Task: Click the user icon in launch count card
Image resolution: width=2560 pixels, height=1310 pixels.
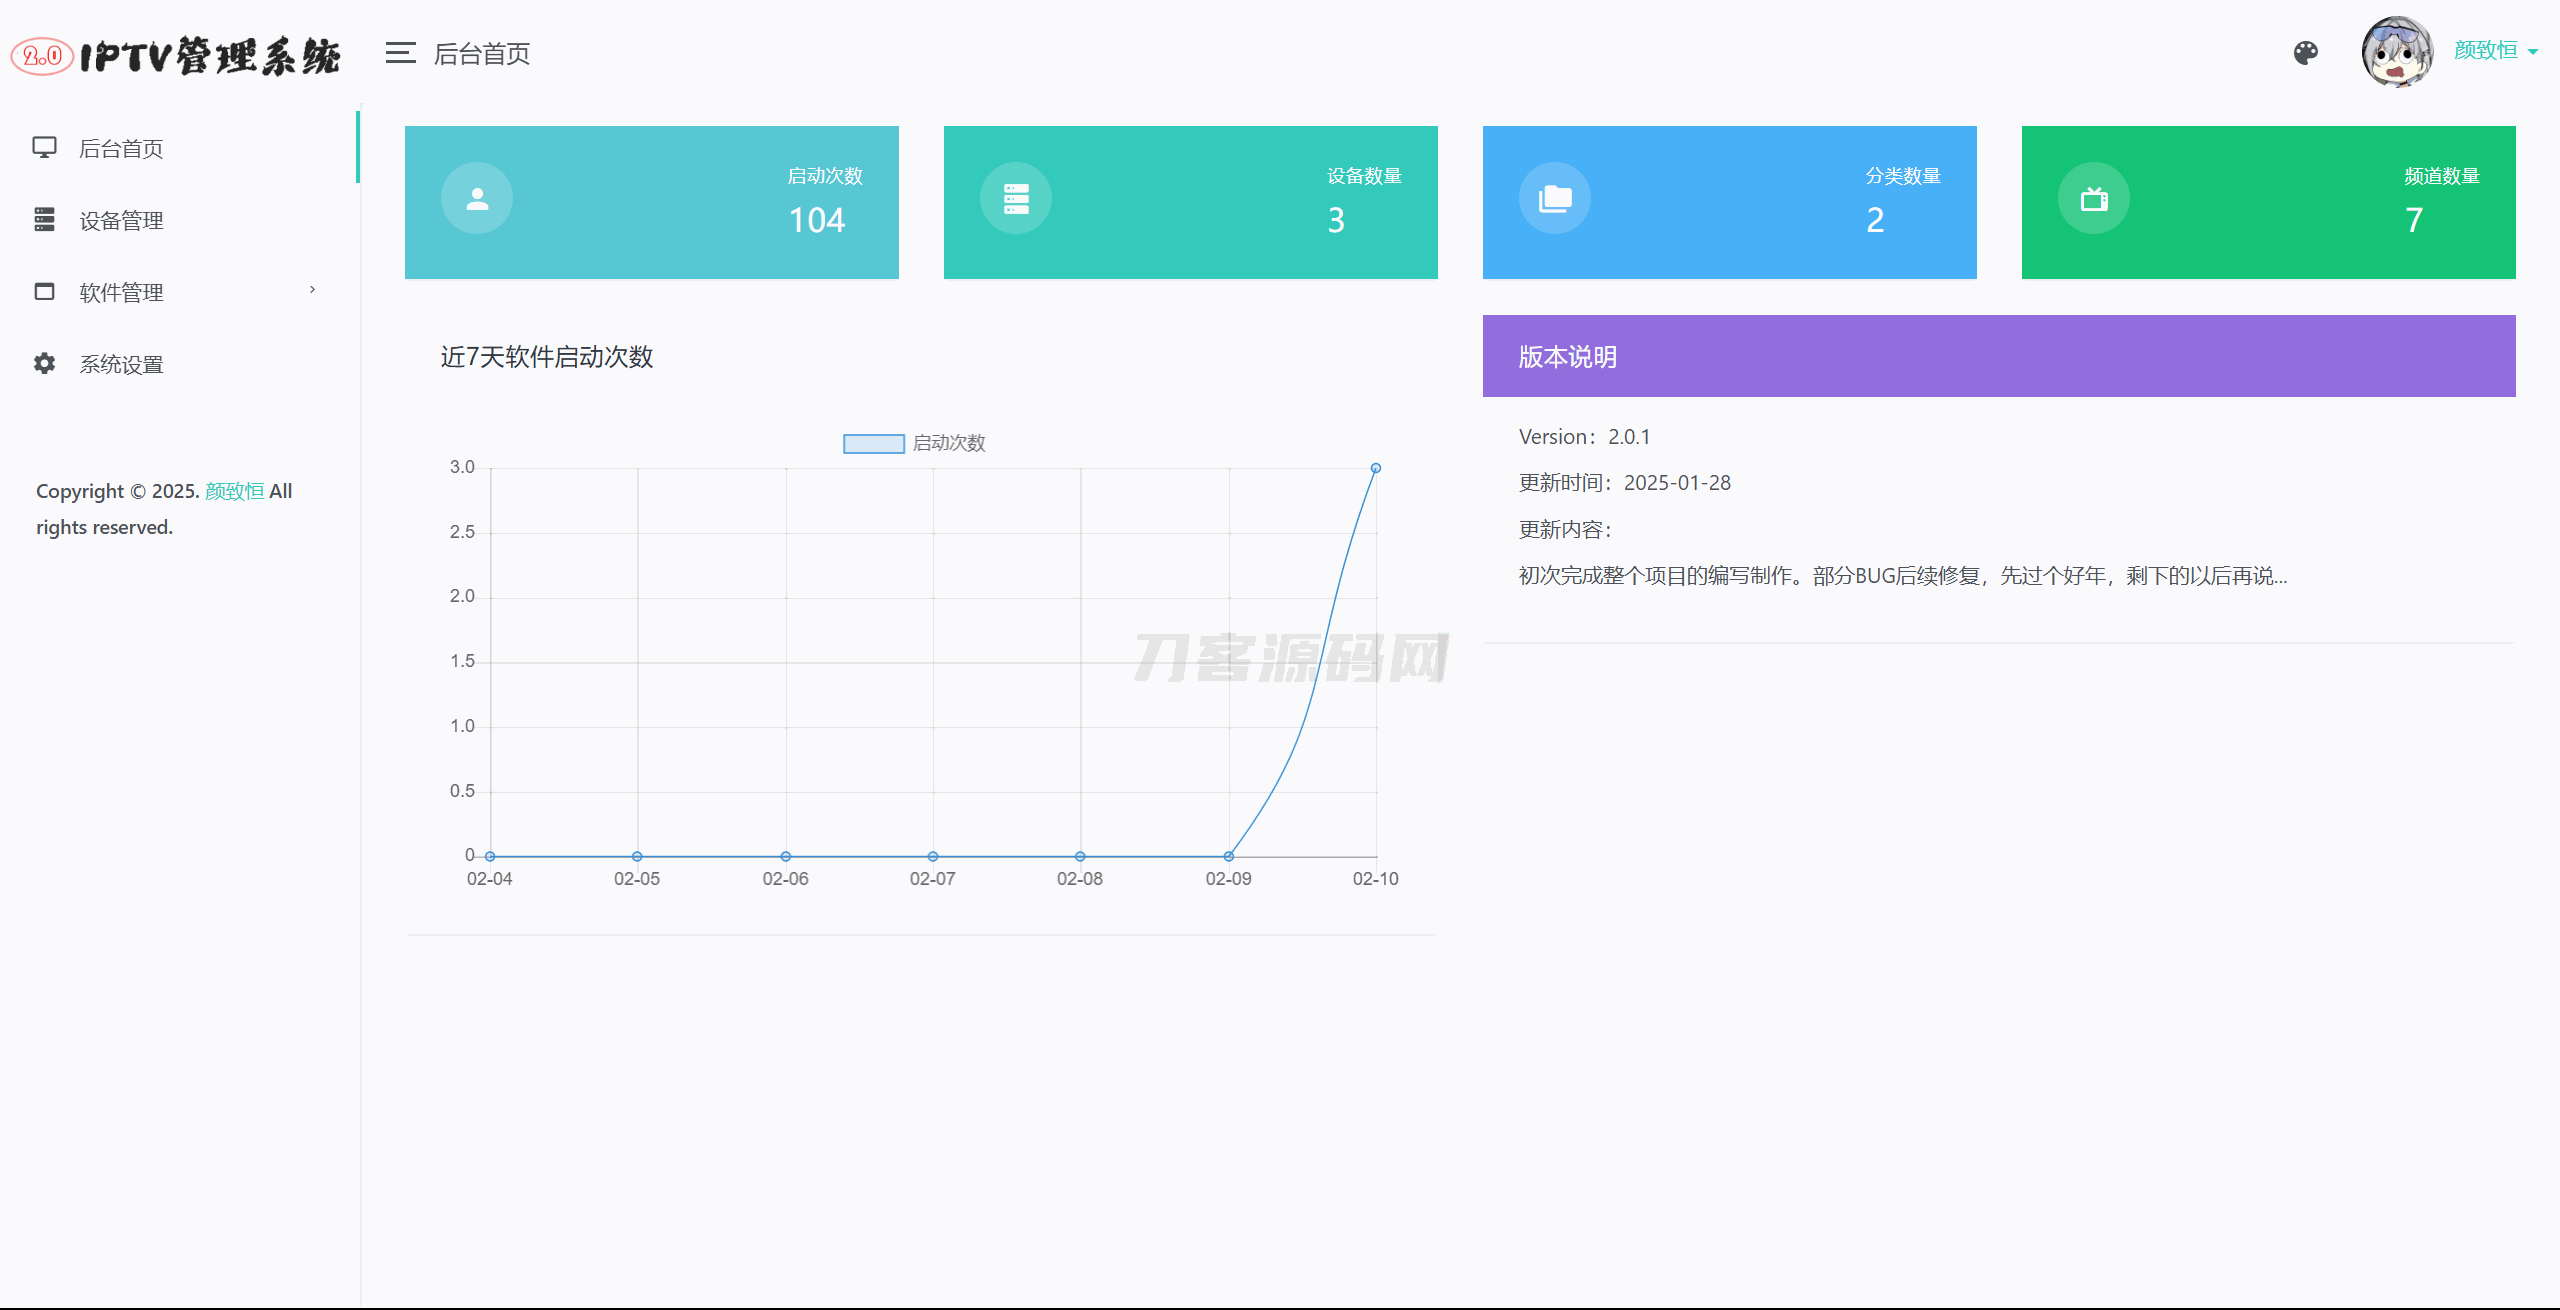Action: (477, 199)
